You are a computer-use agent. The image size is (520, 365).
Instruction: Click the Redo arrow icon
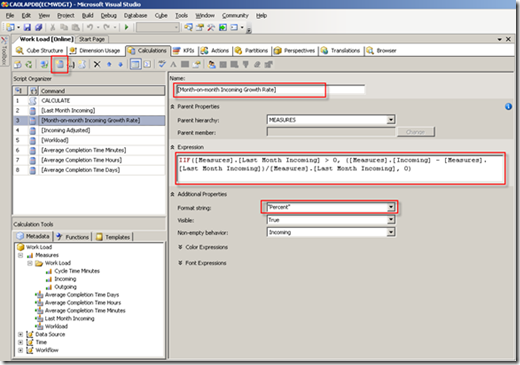tap(106, 27)
